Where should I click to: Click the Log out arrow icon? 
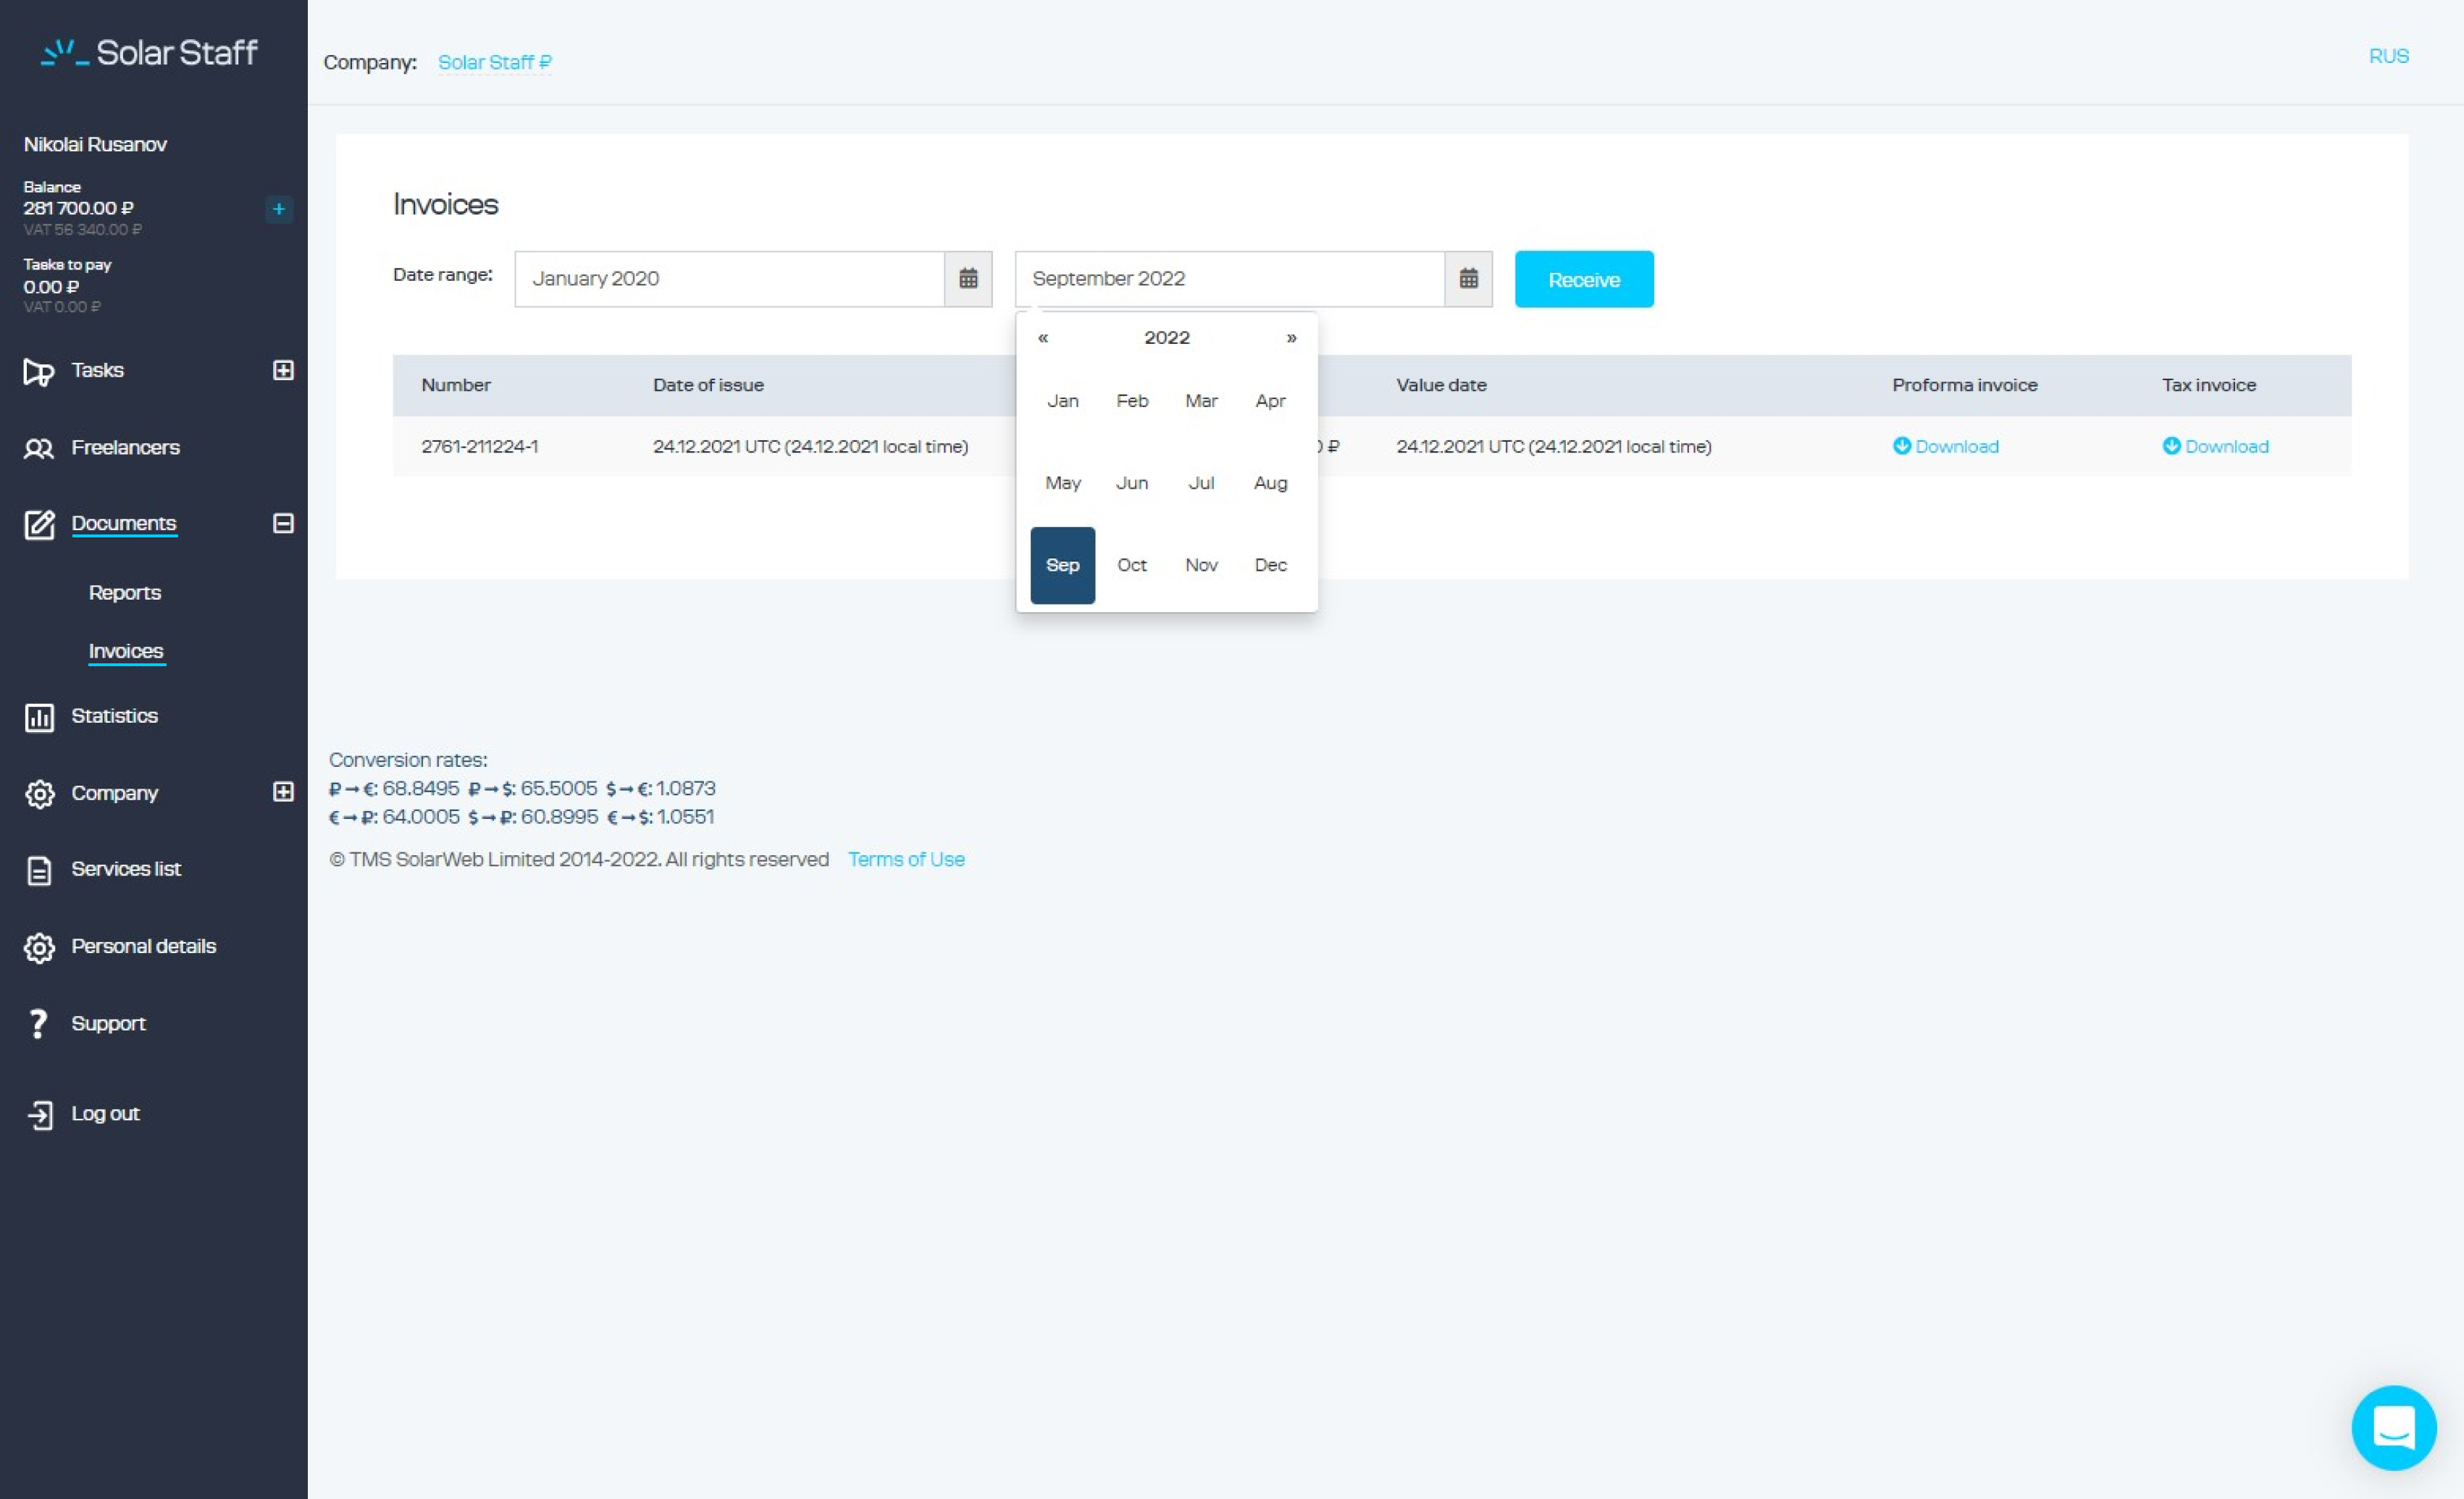(39, 1114)
